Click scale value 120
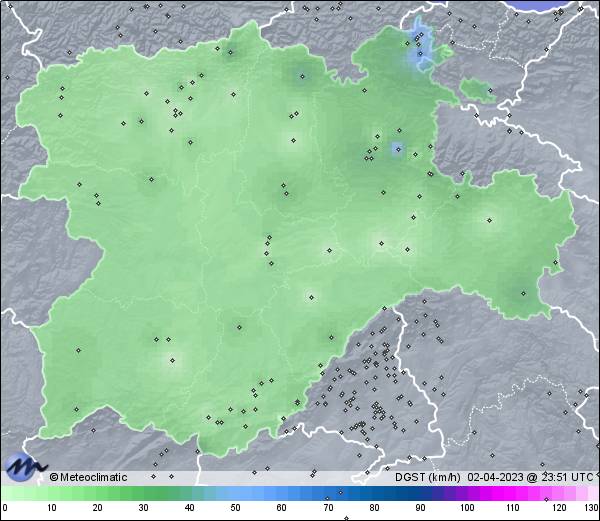This screenshot has height=521, width=600. point(559,508)
